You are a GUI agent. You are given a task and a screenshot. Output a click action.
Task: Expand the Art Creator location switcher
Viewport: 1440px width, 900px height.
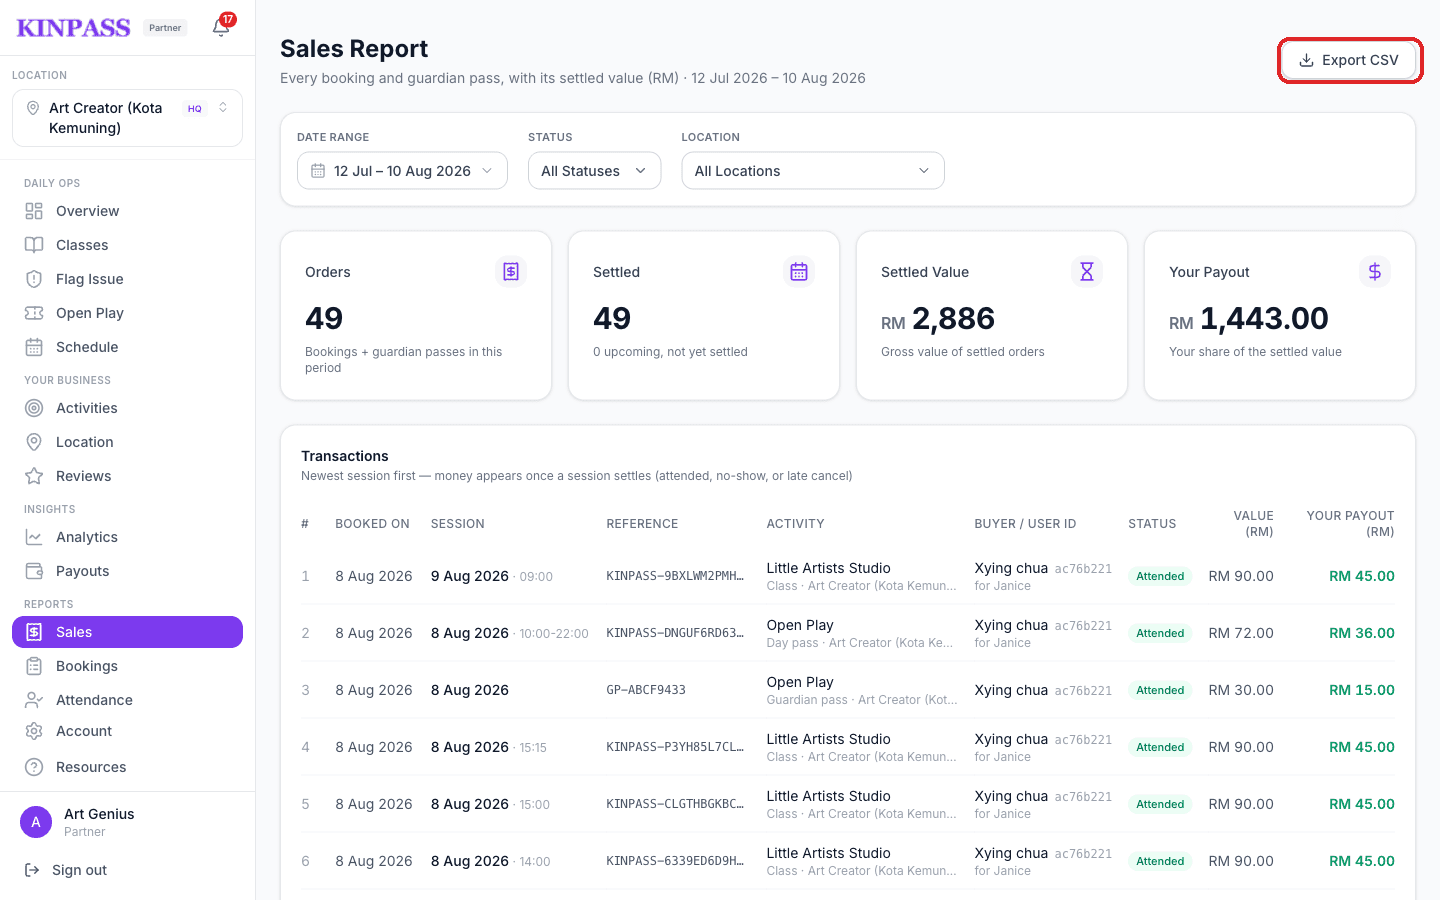pyautogui.click(x=127, y=118)
